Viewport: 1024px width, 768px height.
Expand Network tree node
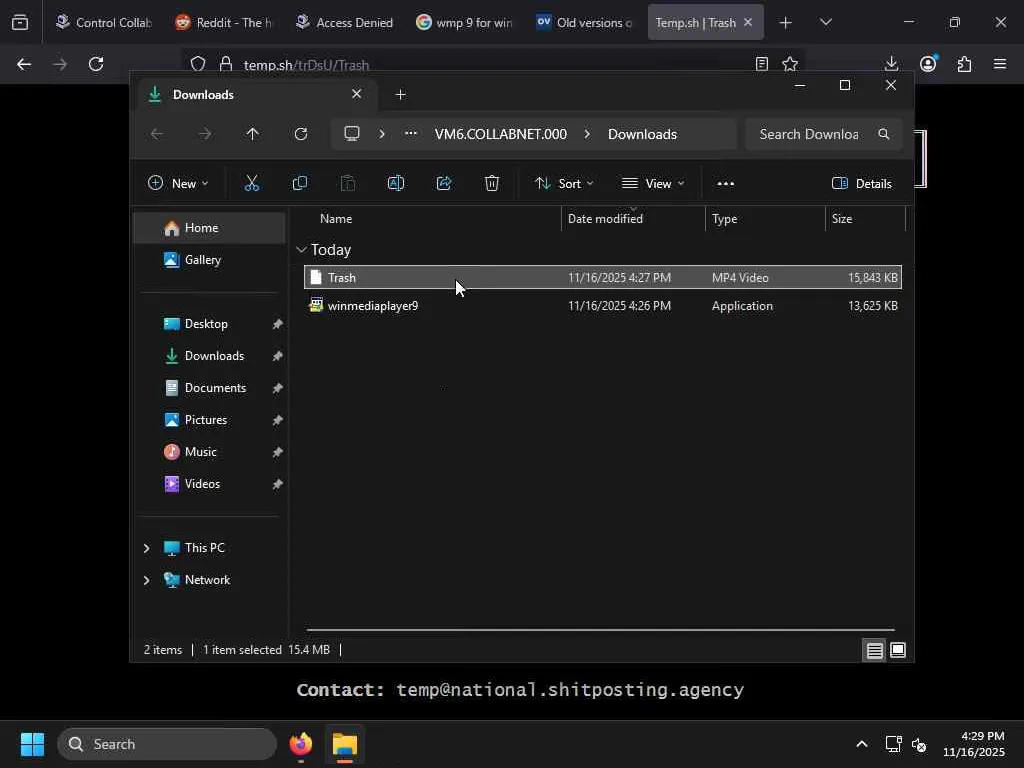[x=146, y=580]
